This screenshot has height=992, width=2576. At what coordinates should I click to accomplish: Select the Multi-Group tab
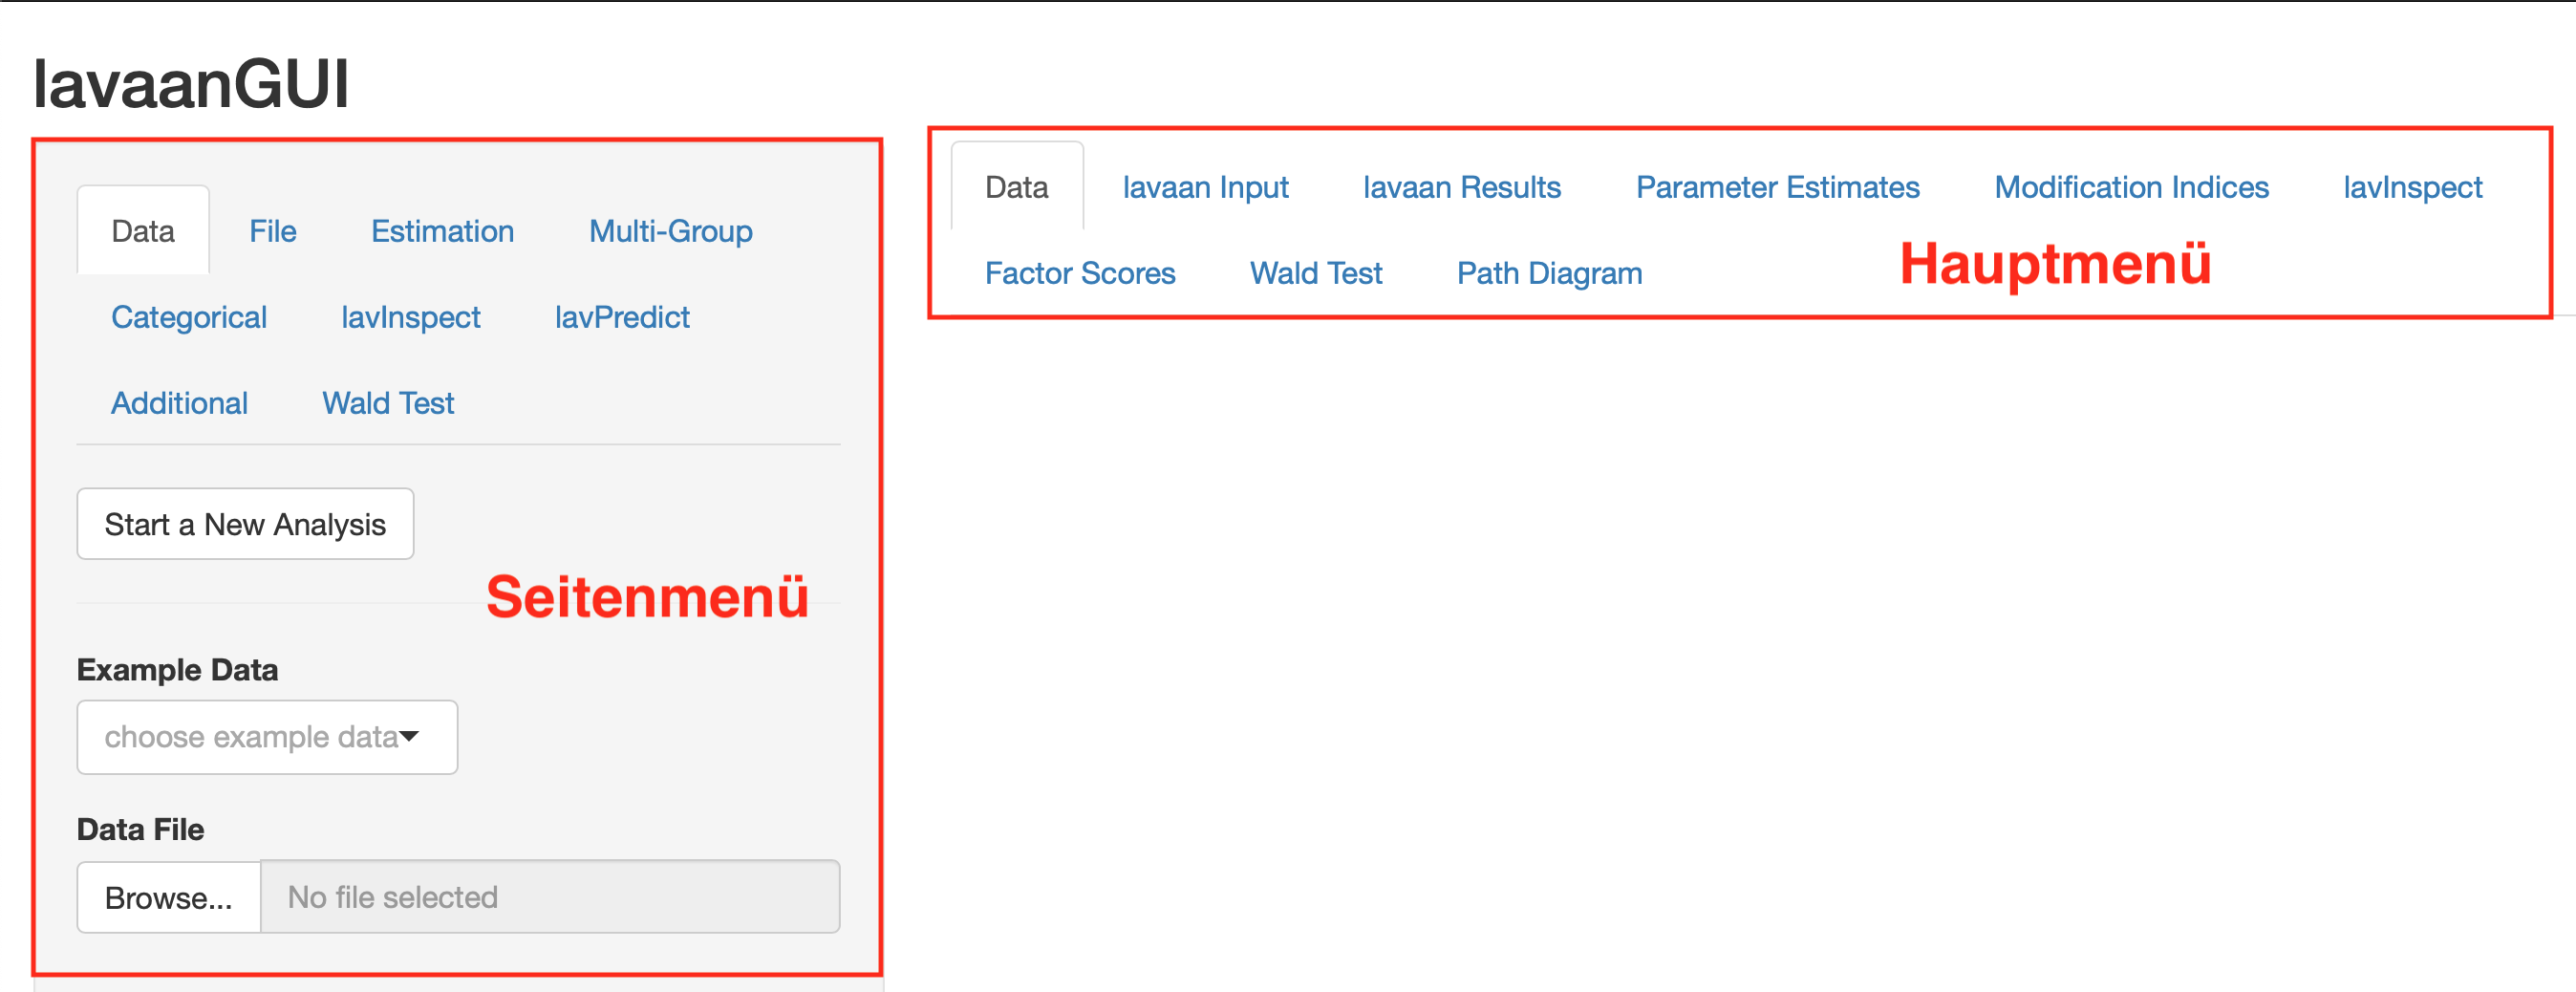[x=670, y=231]
